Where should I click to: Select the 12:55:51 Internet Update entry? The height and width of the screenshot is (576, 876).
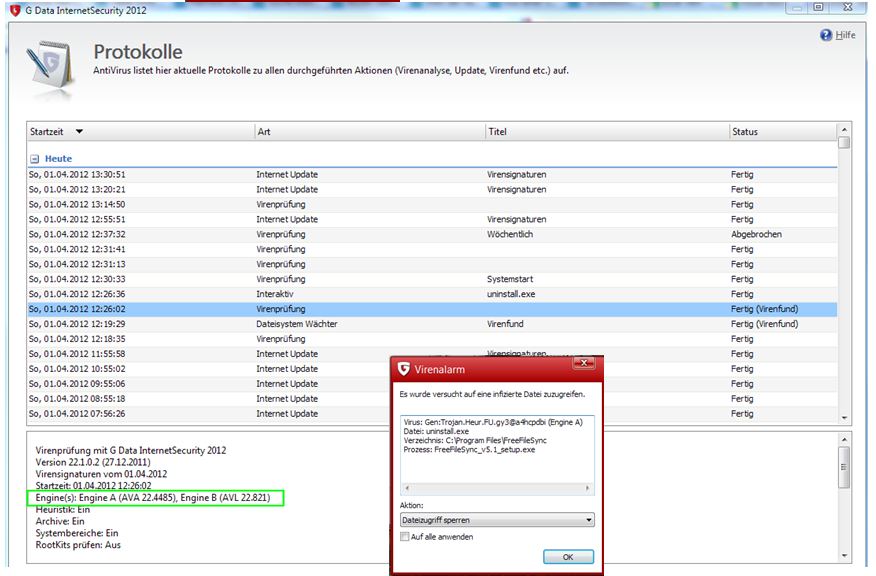coord(432,220)
